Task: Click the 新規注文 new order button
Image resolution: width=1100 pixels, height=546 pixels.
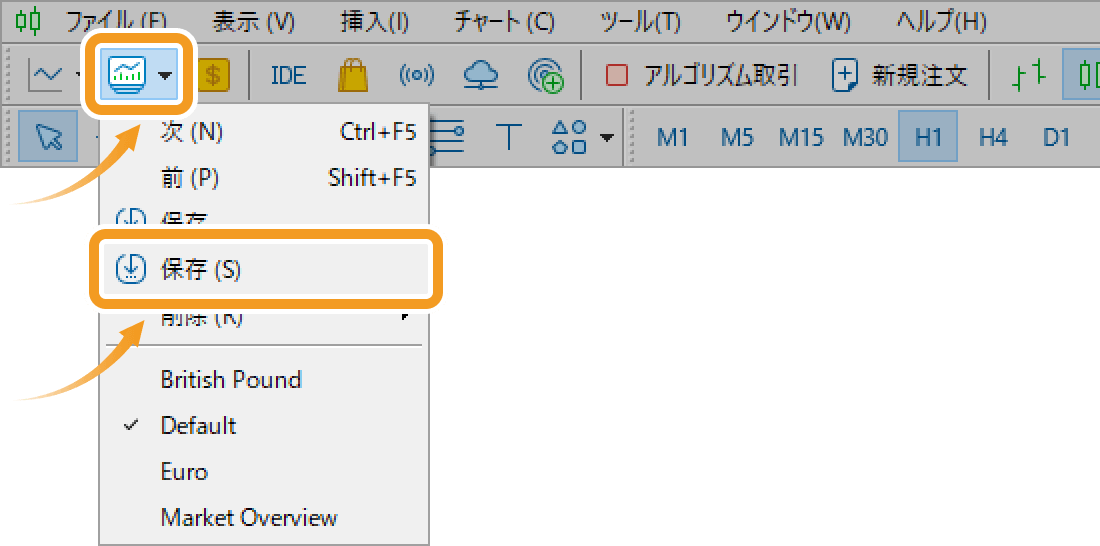Action: (900, 75)
